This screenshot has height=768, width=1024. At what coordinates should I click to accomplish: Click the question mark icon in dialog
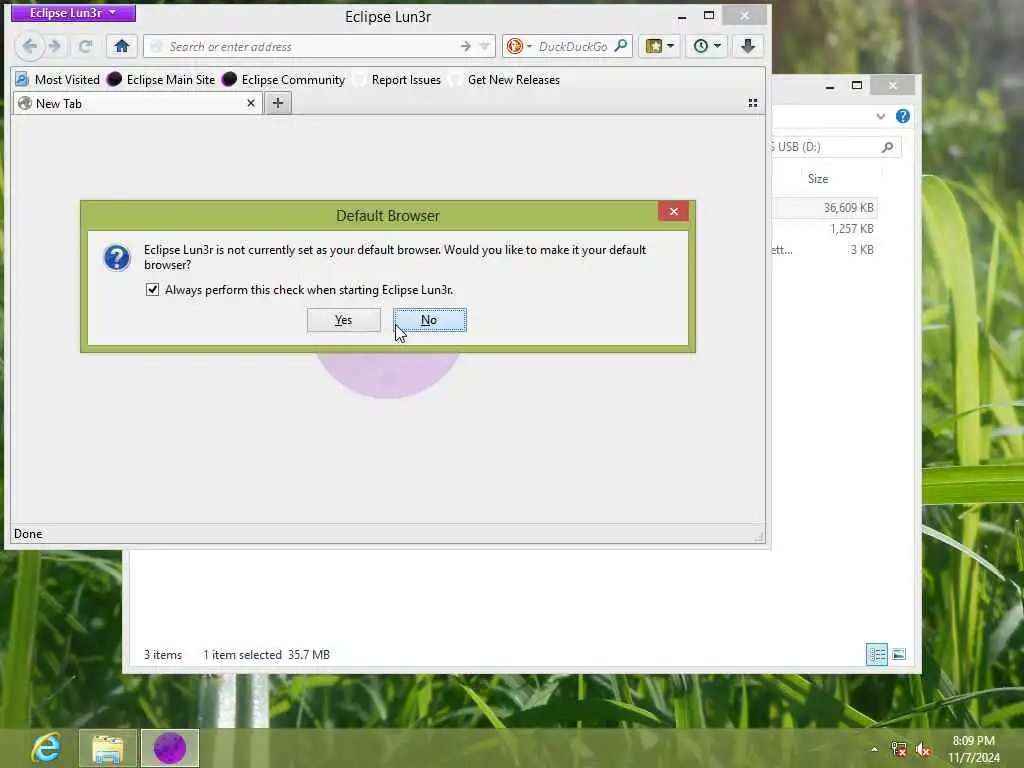click(x=117, y=257)
